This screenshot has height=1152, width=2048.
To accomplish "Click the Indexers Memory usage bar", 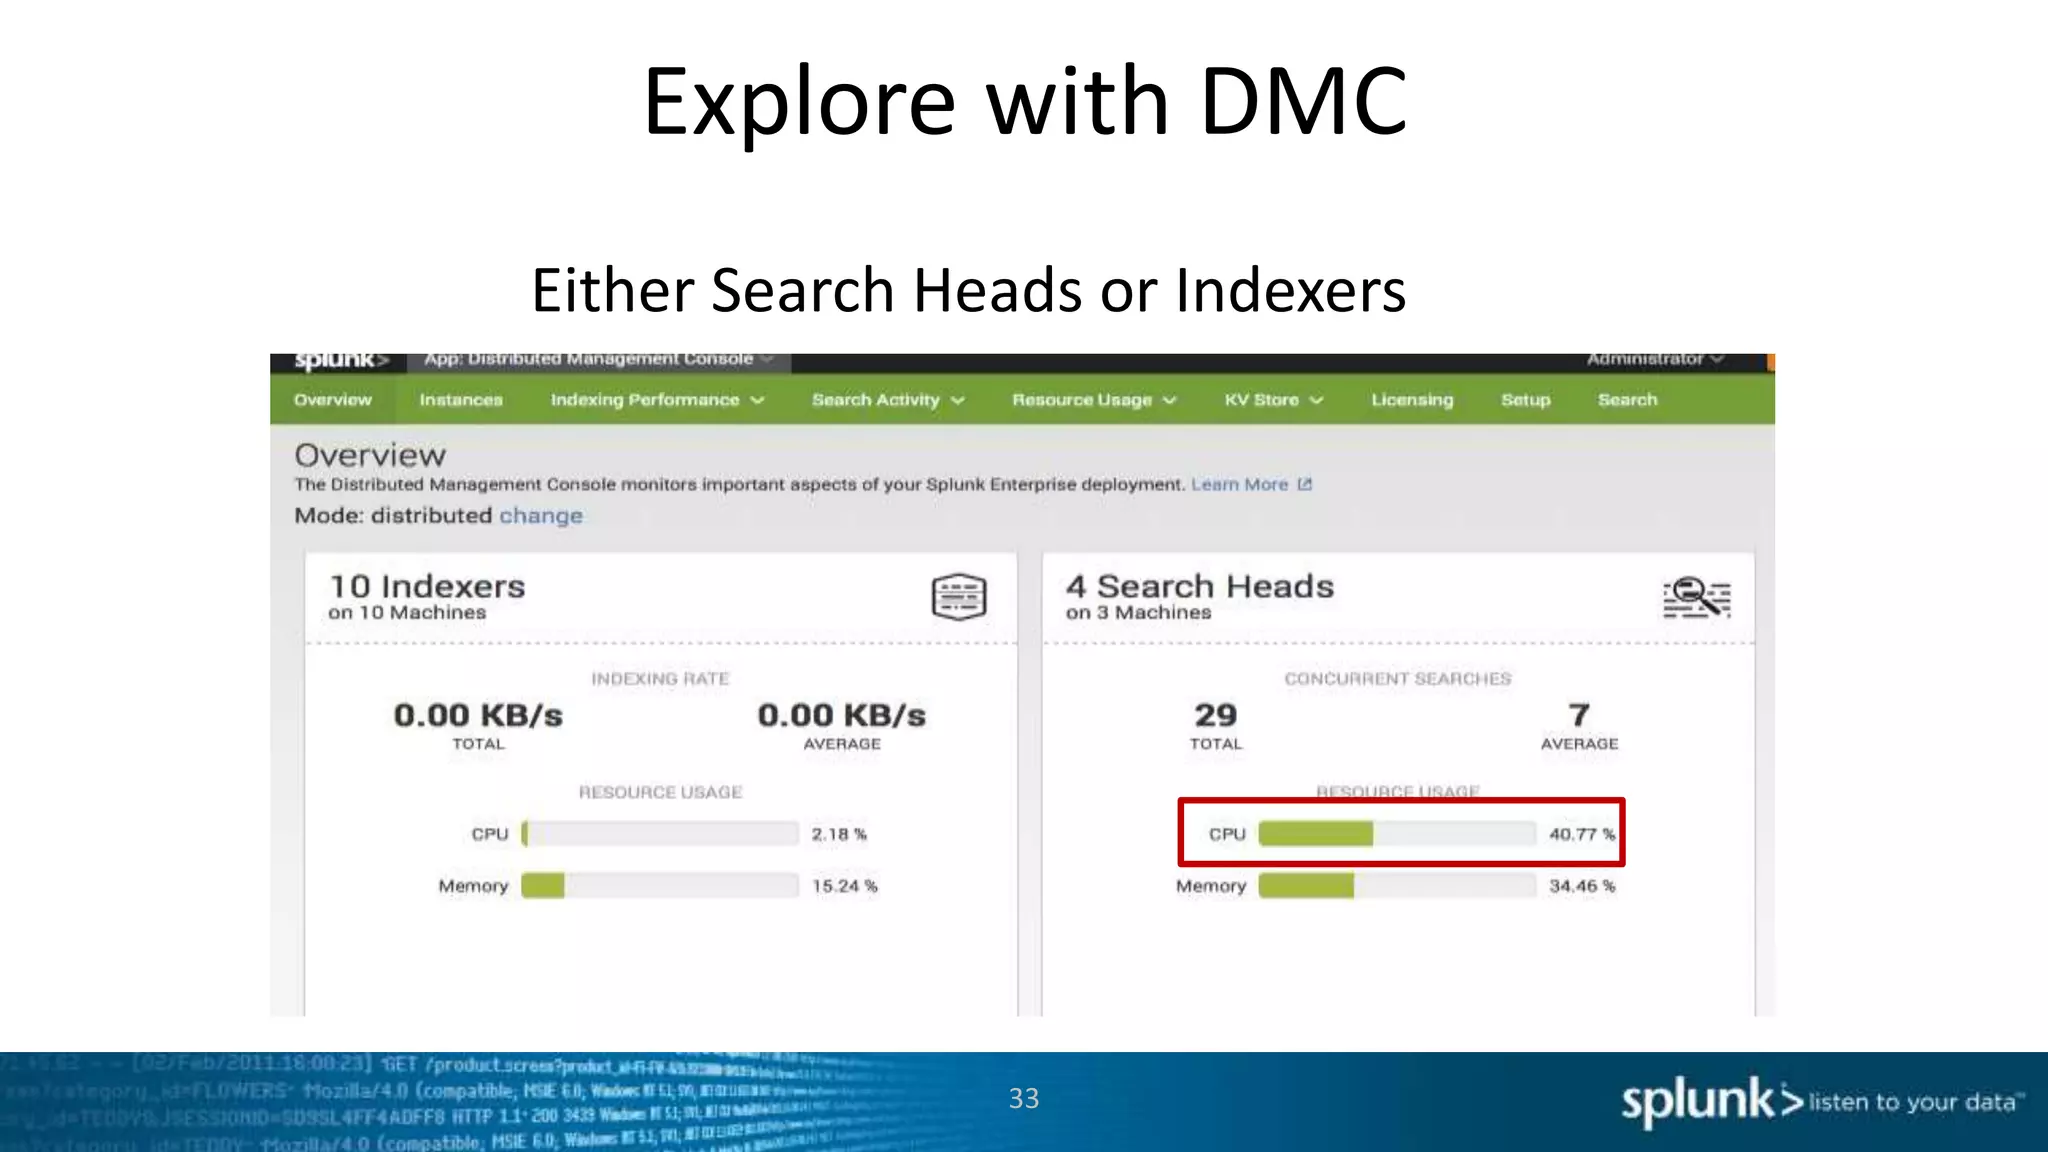I will 660,886.
